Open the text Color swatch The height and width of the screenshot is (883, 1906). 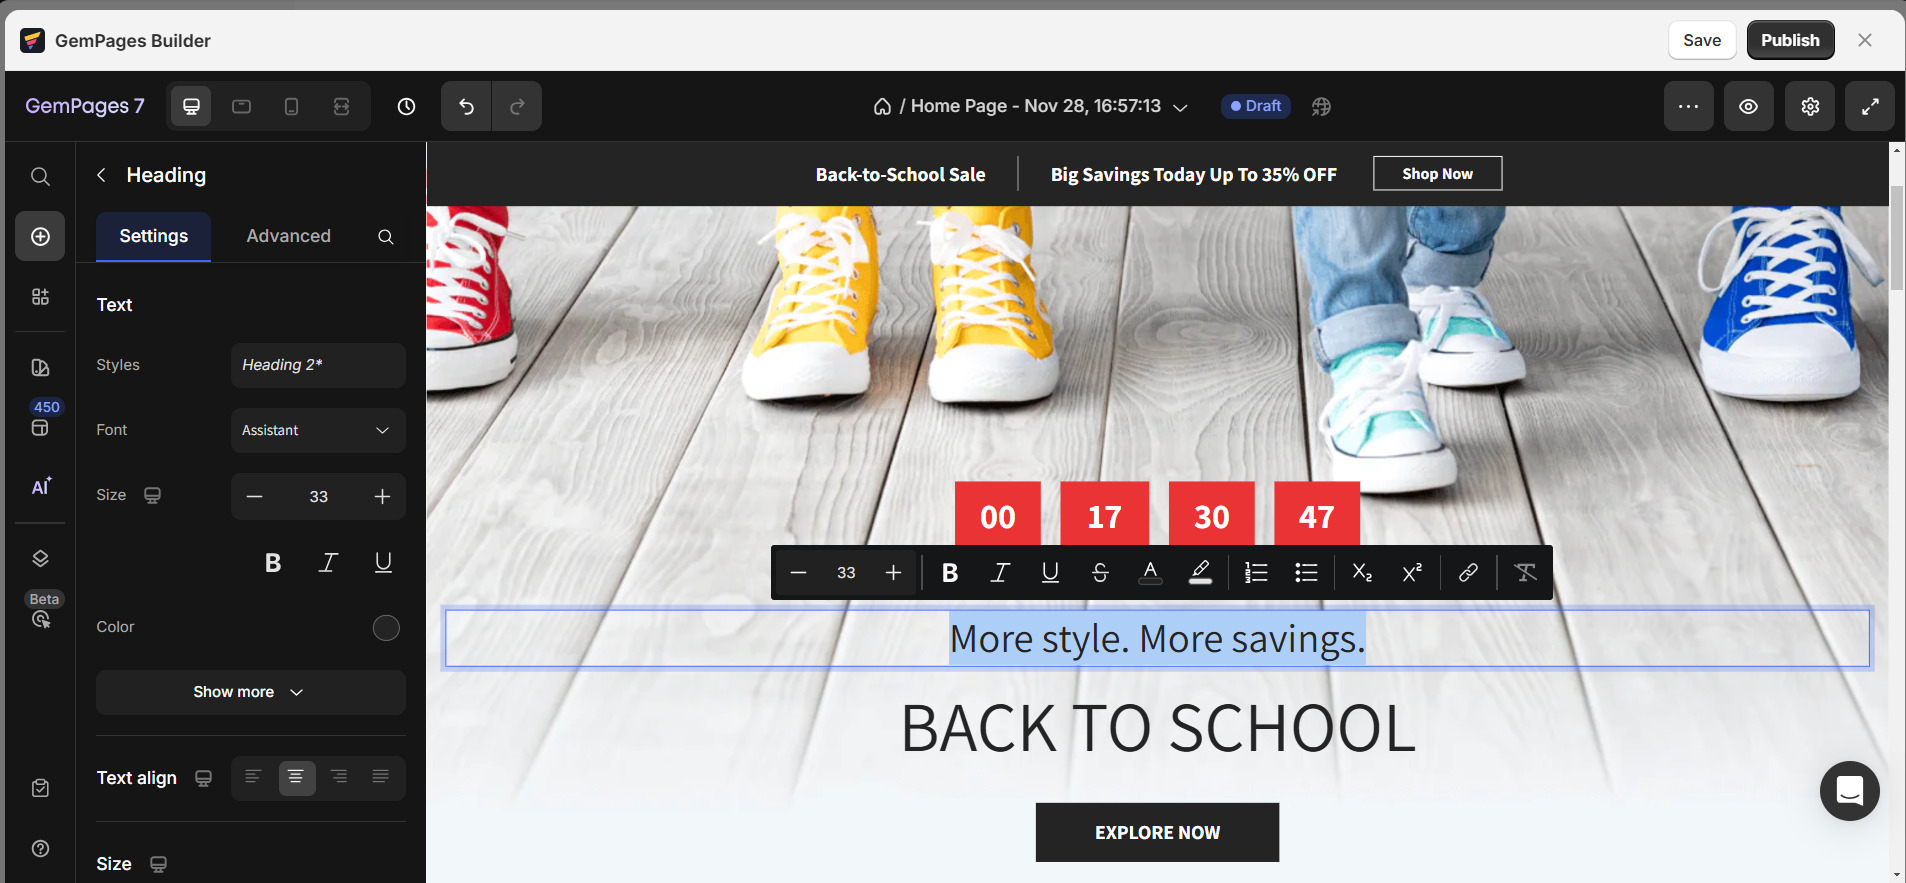point(386,627)
